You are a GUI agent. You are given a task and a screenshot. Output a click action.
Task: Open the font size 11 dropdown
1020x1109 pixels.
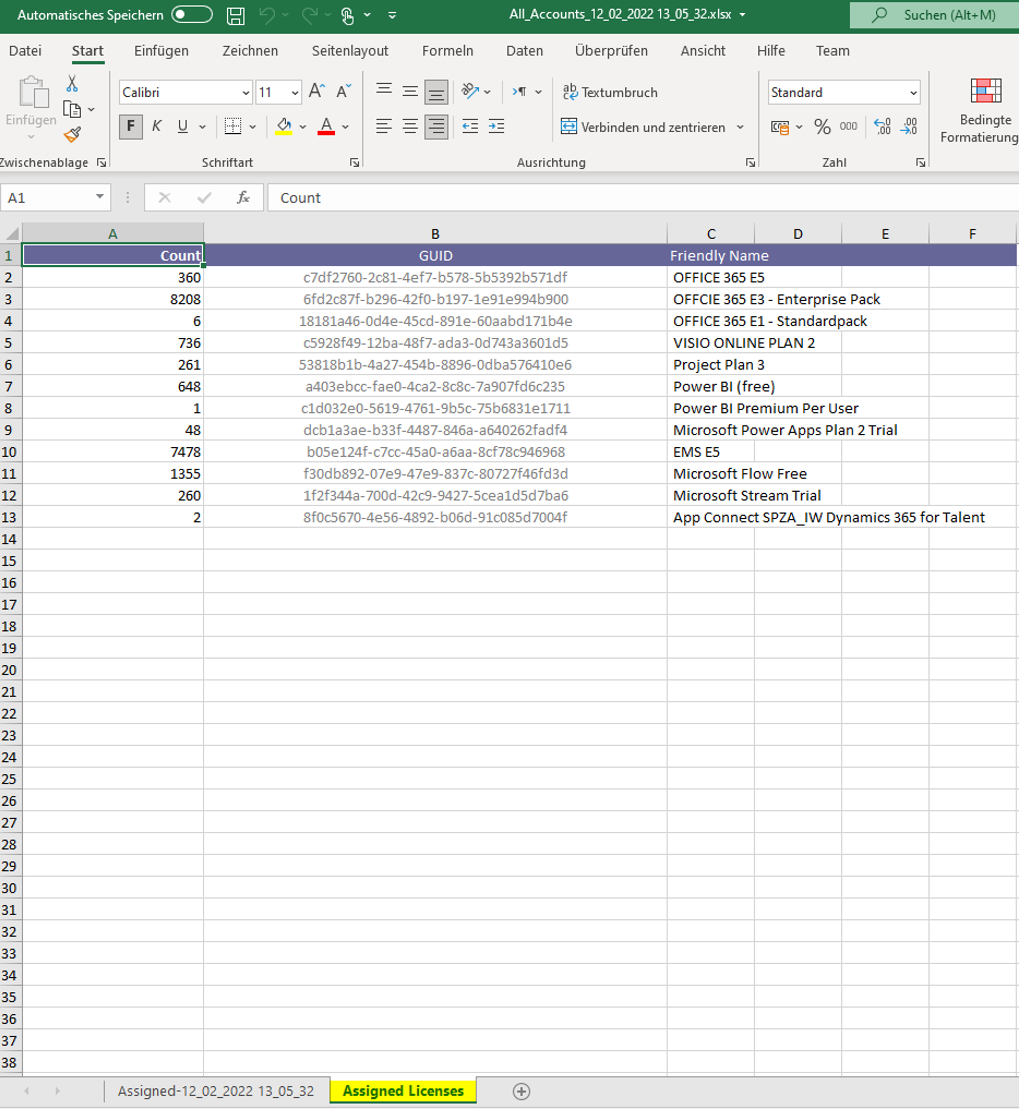294,93
